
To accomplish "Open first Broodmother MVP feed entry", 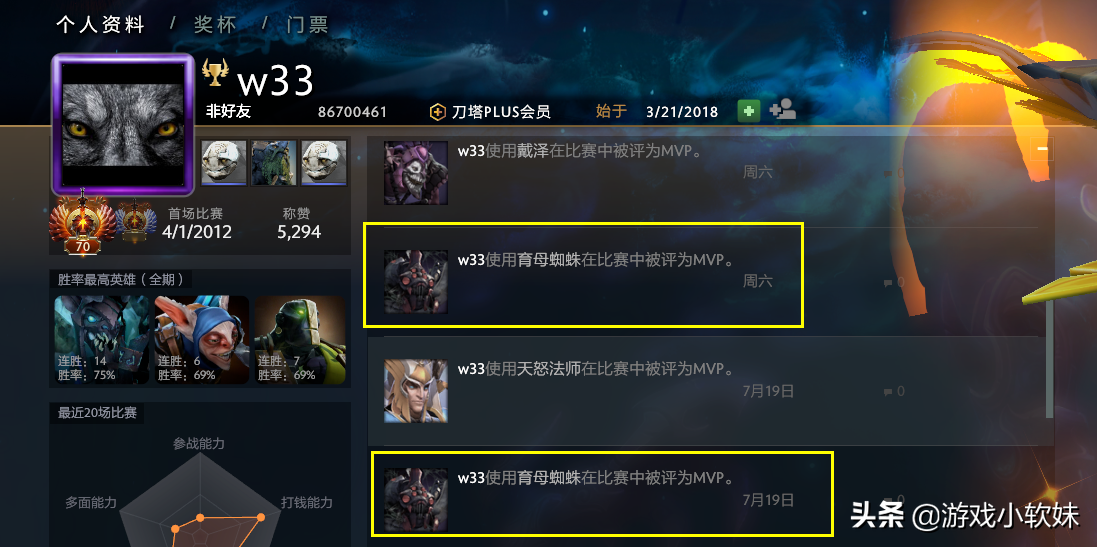I will click(x=583, y=275).
